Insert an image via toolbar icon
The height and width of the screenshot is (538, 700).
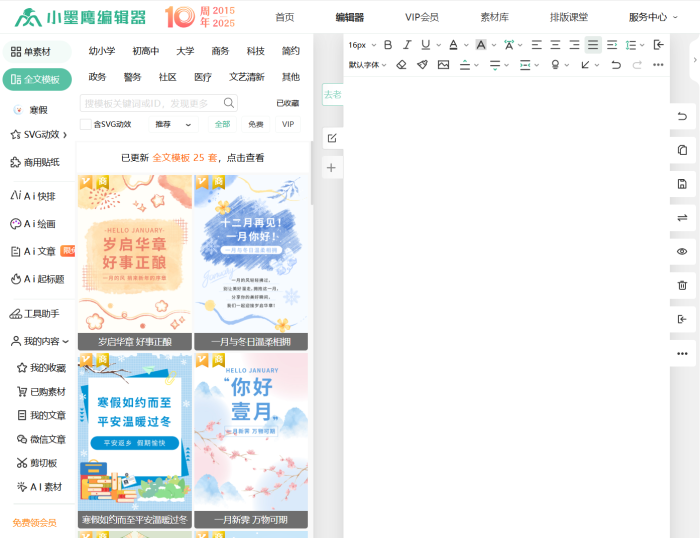click(443, 65)
